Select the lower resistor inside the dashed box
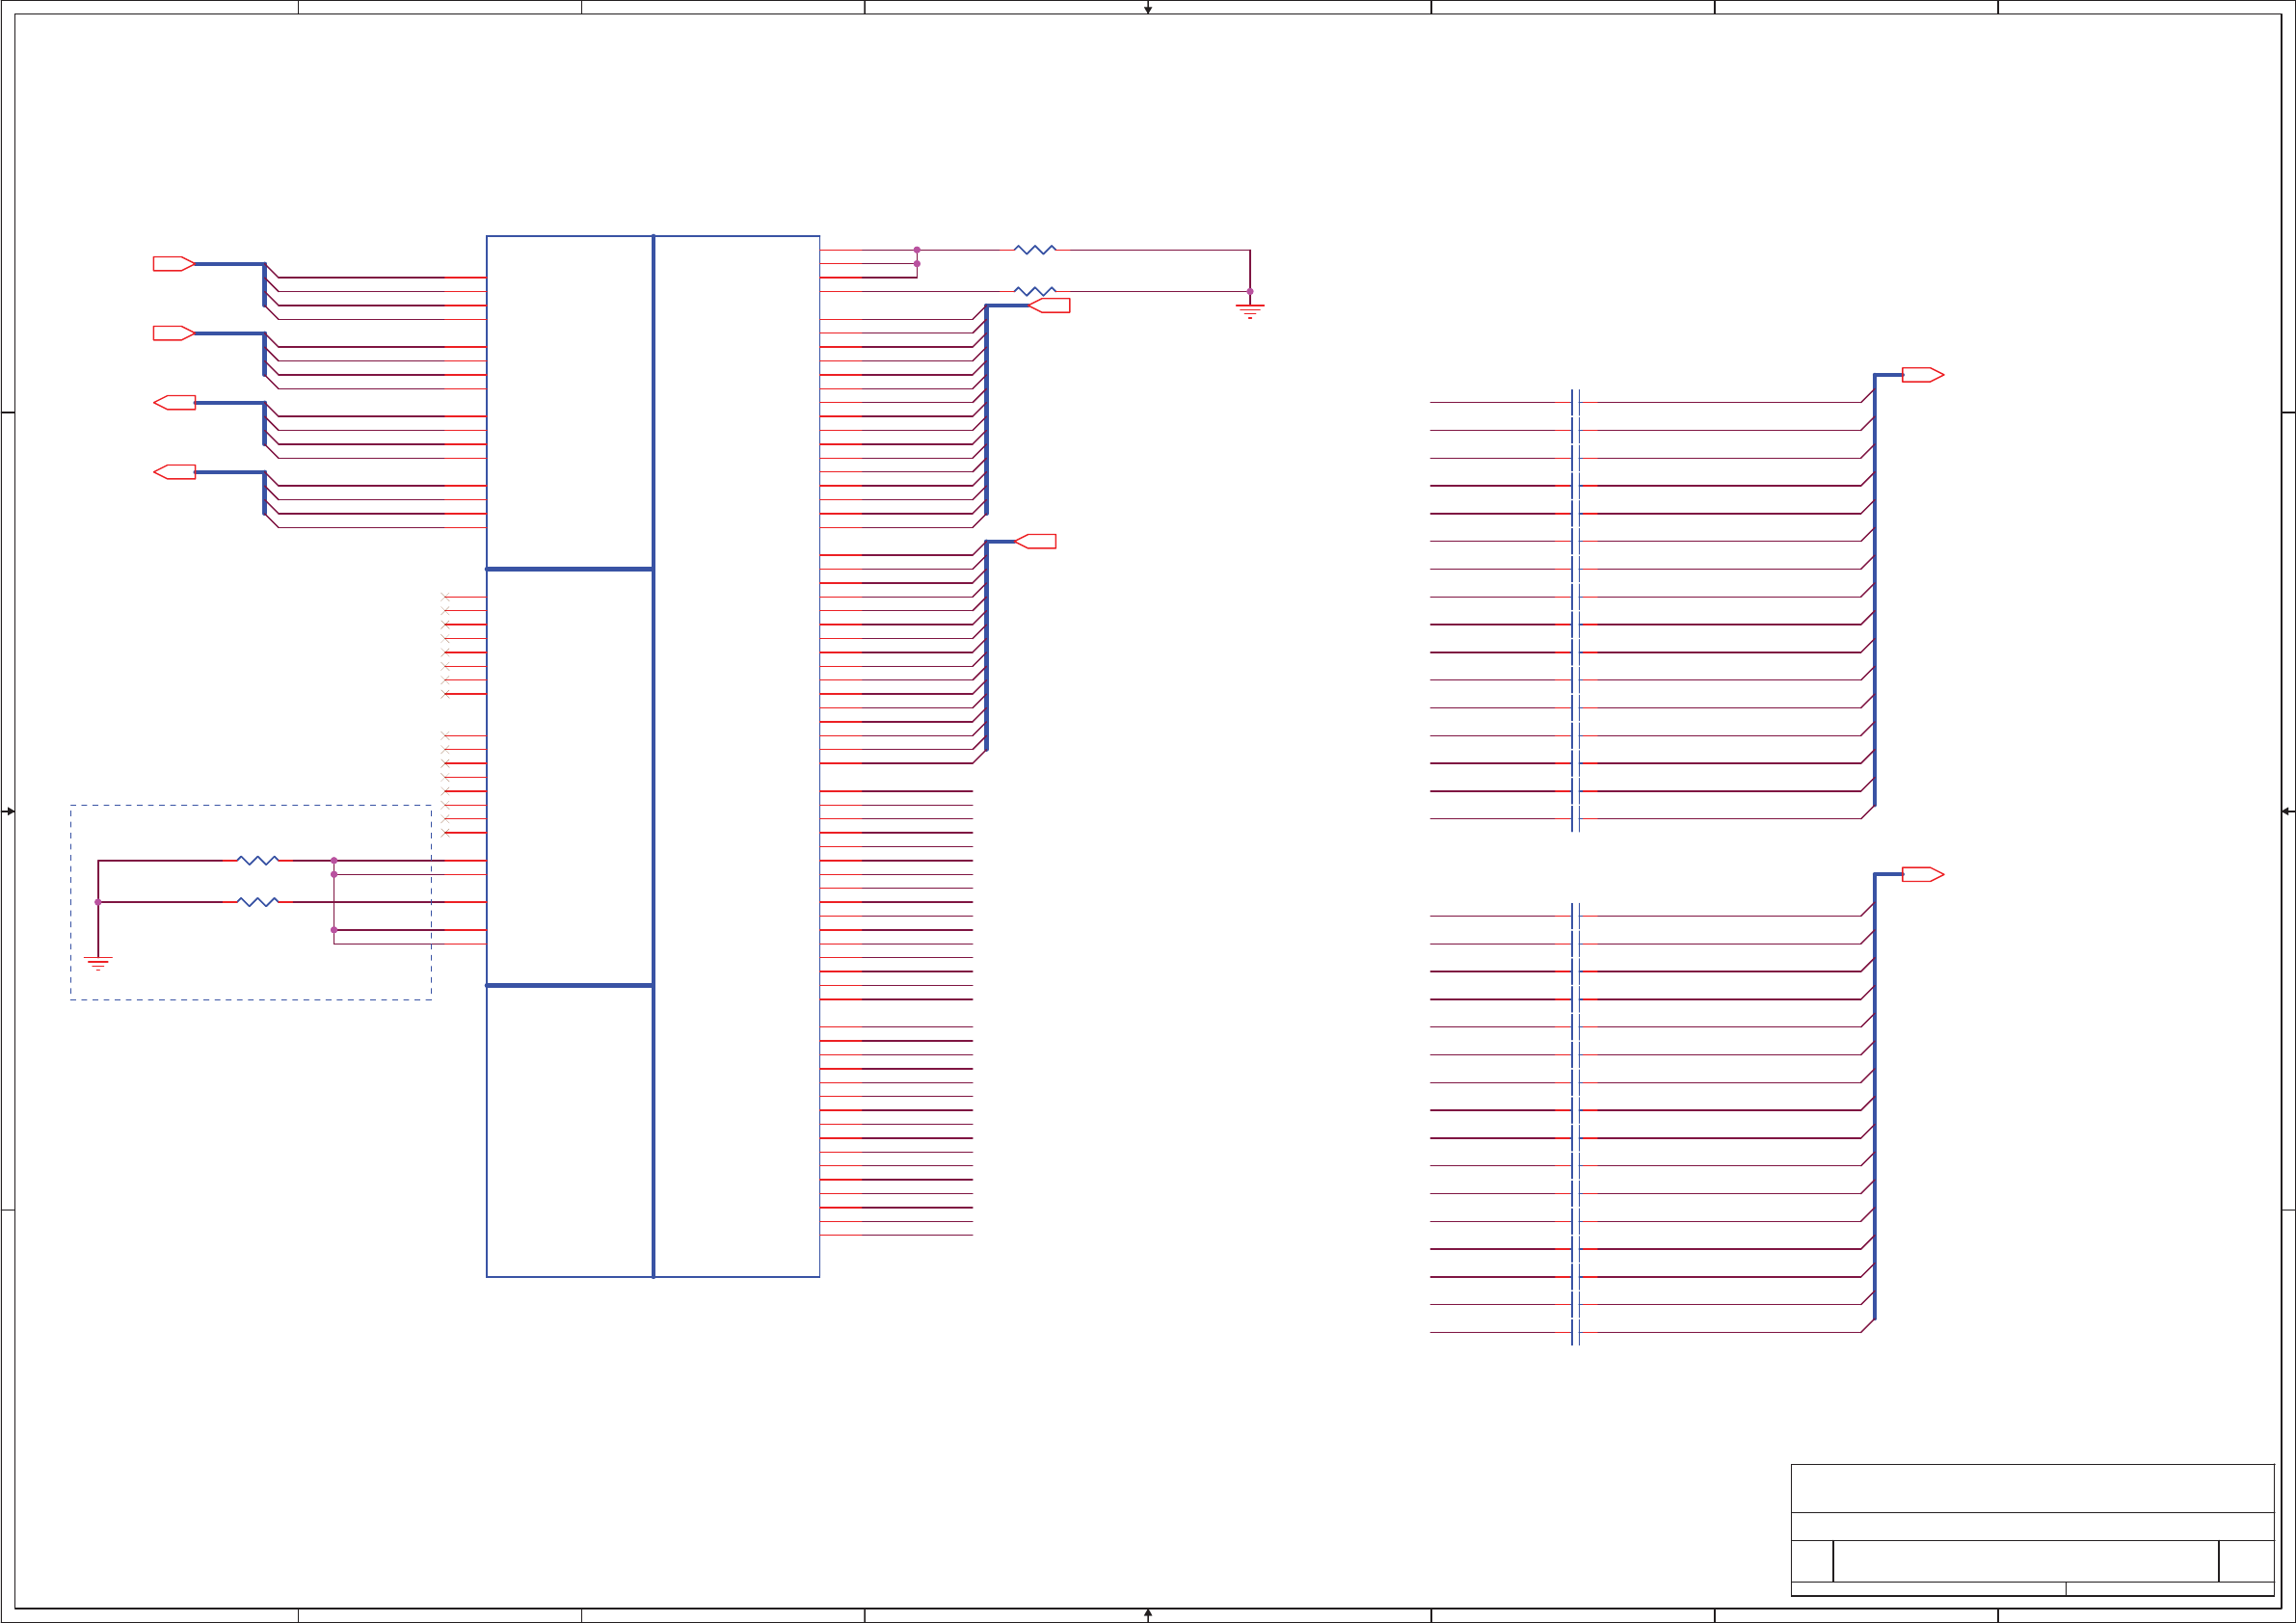Screen dimensions: 2296x1623 pyautogui.click(x=258, y=902)
